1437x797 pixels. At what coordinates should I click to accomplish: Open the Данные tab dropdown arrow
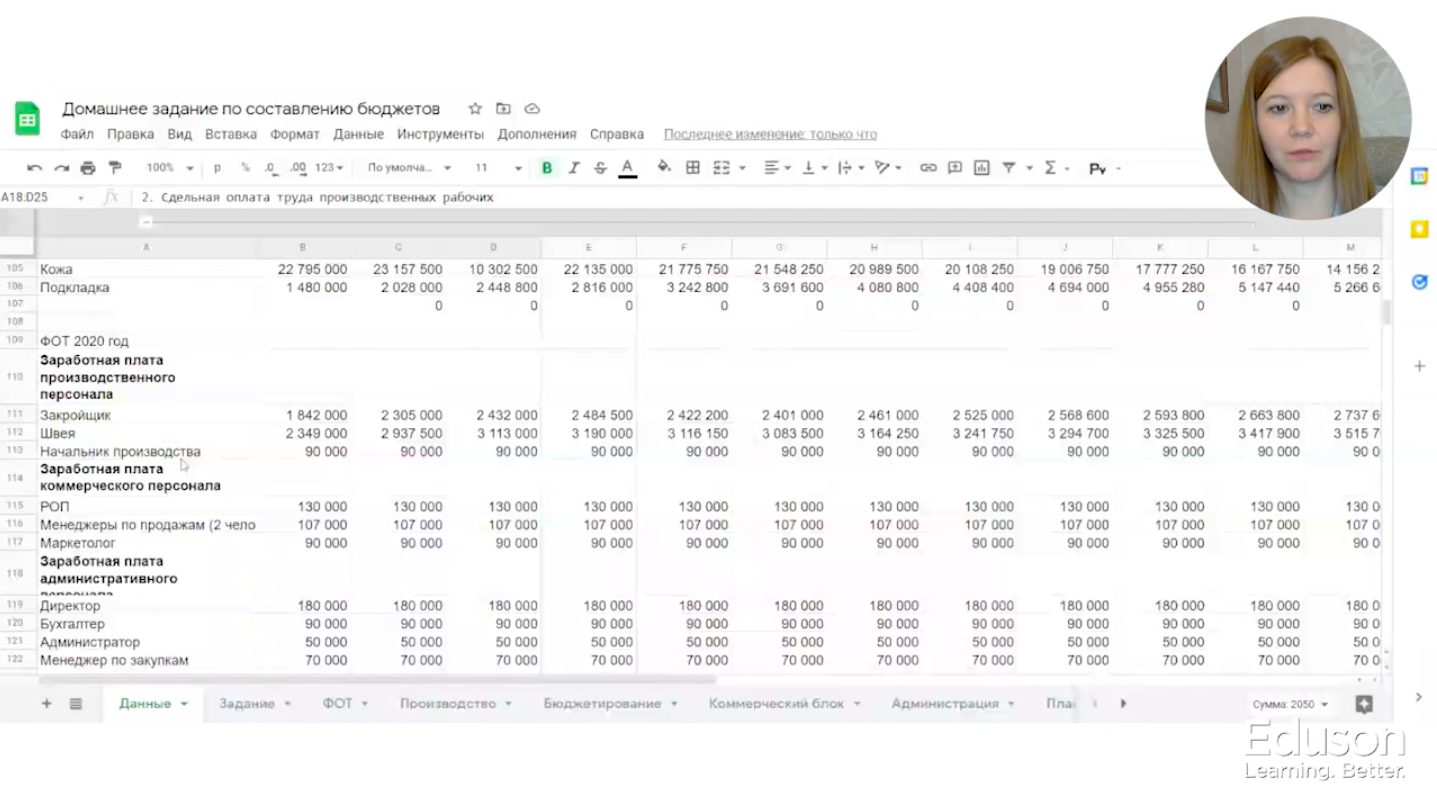click(x=184, y=704)
